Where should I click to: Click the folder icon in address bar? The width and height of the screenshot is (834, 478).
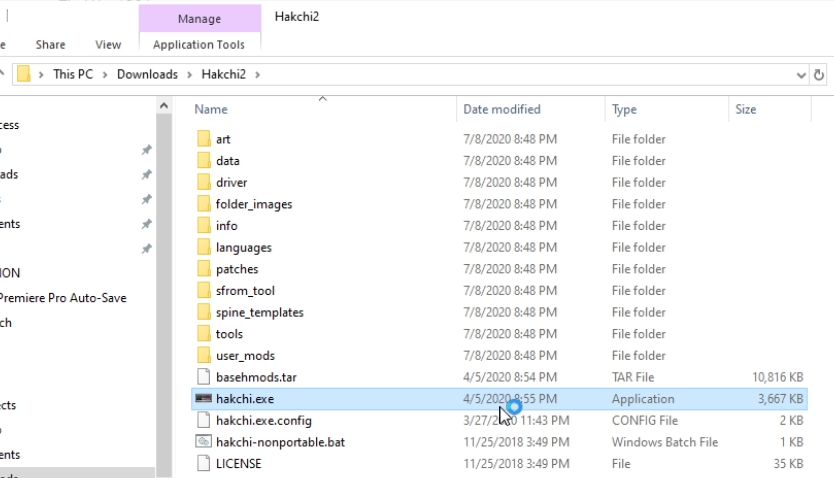pyautogui.click(x=23, y=74)
